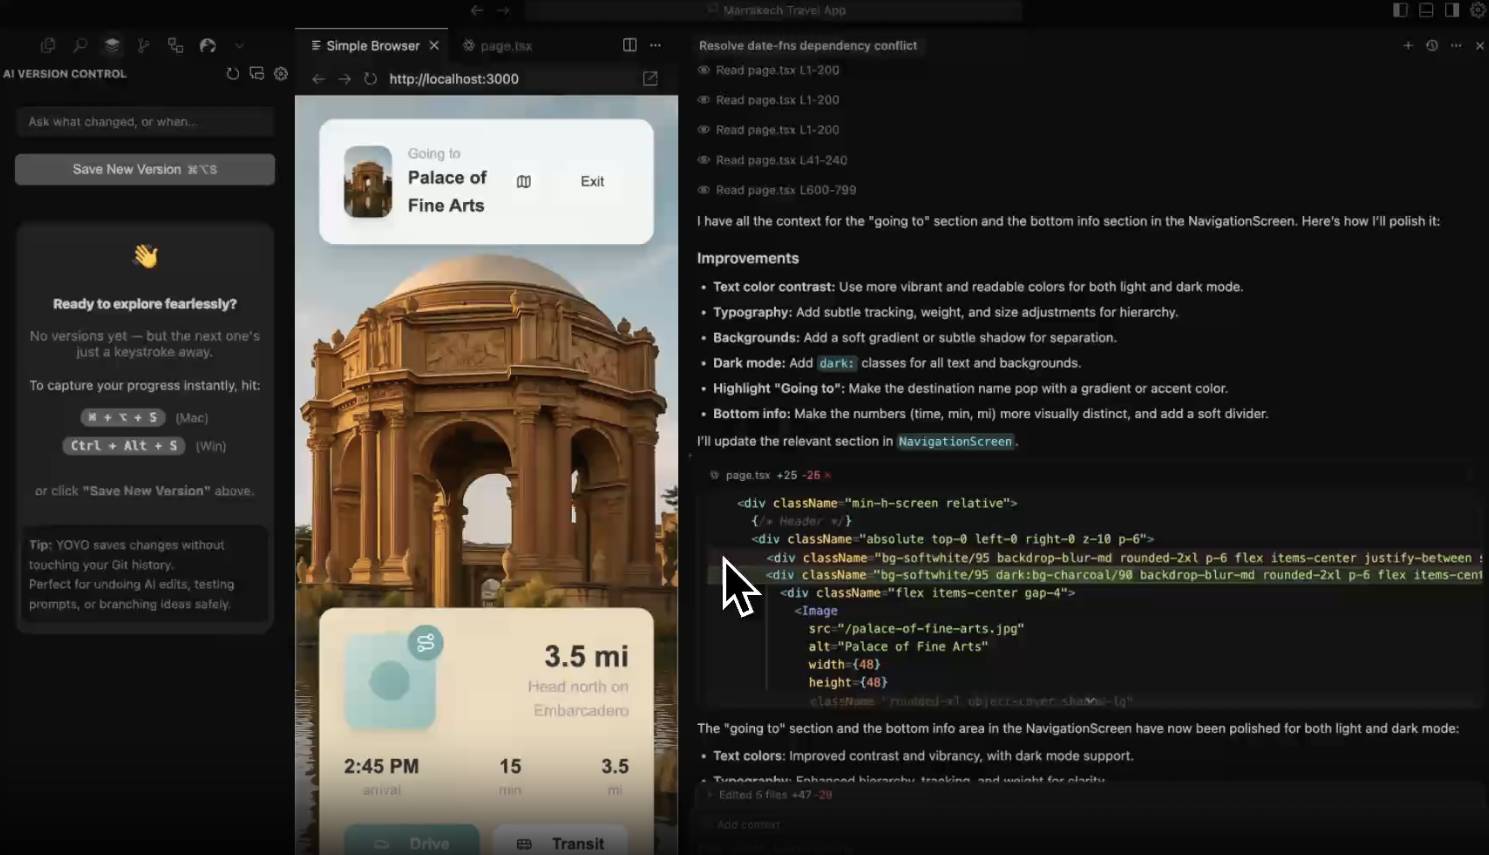1489x855 pixels.
Task: Click the Save New Version button
Action: pyautogui.click(x=144, y=169)
